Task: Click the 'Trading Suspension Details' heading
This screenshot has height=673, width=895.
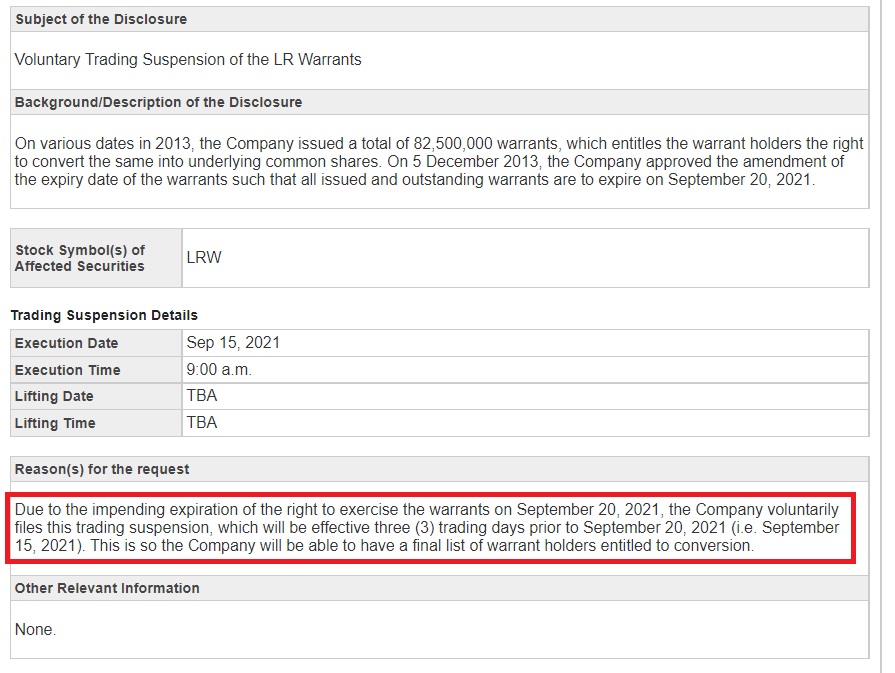Action: click(104, 315)
